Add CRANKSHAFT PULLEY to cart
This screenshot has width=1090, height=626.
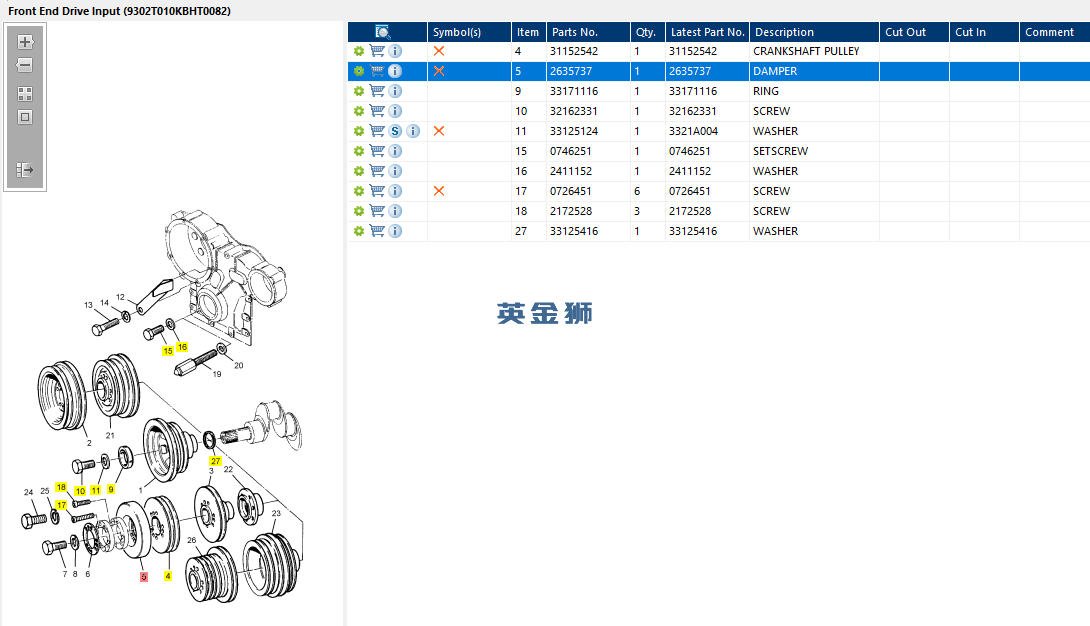377,51
